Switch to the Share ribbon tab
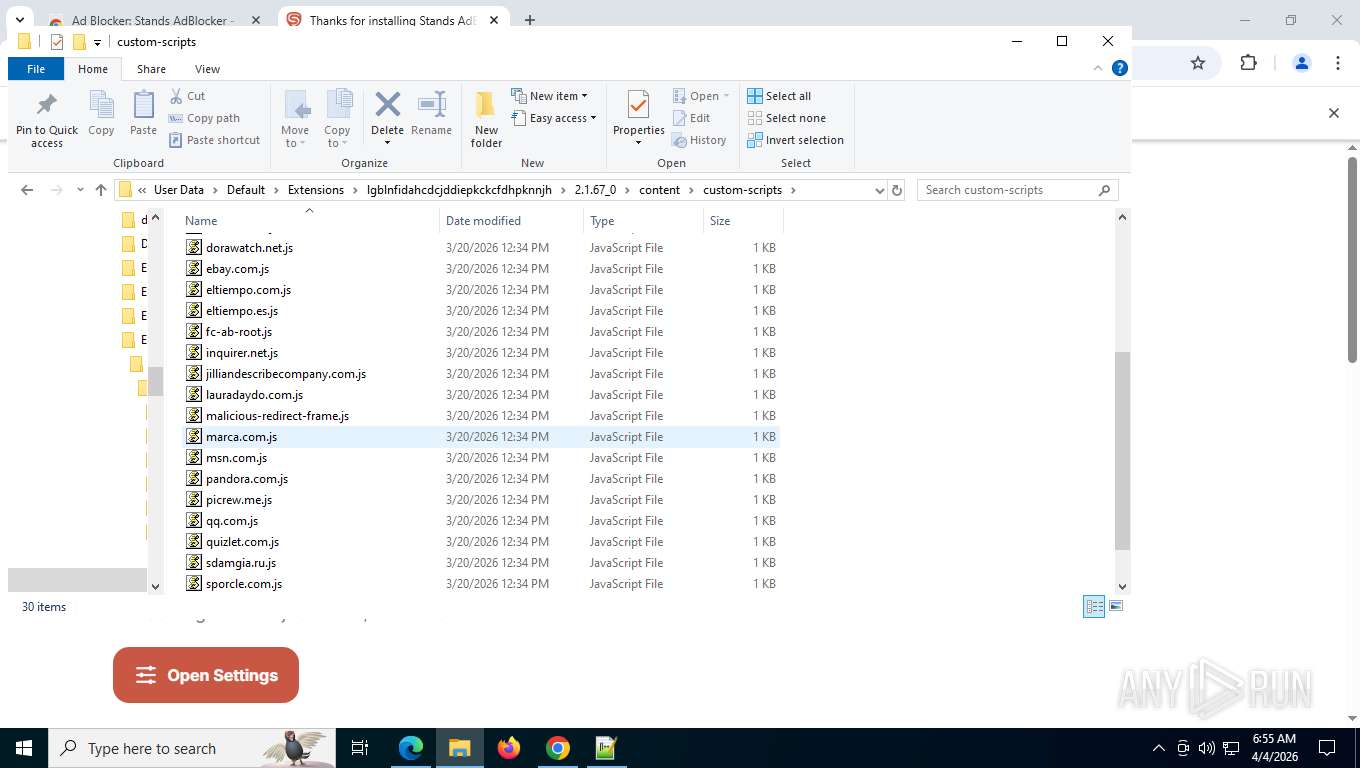1360x768 pixels. click(x=151, y=69)
